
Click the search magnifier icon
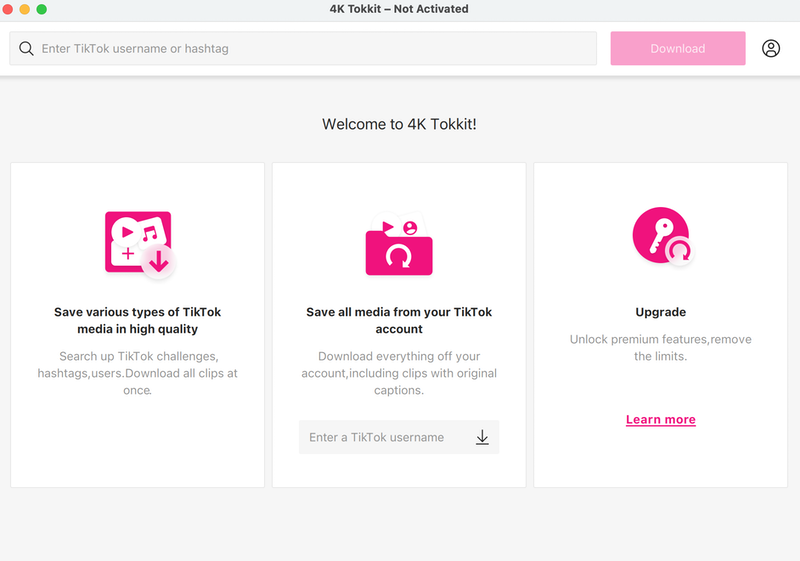pos(27,48)
